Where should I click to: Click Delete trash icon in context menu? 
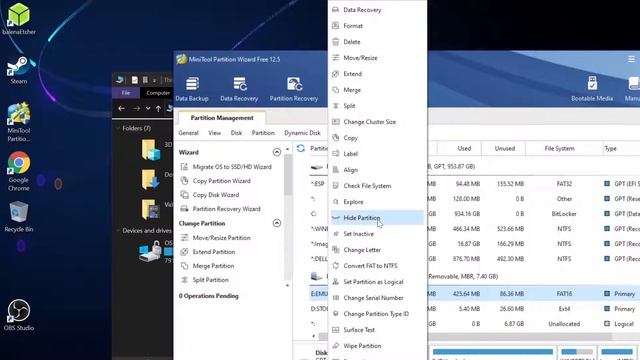pyautogui.click(x=336, y=42)
